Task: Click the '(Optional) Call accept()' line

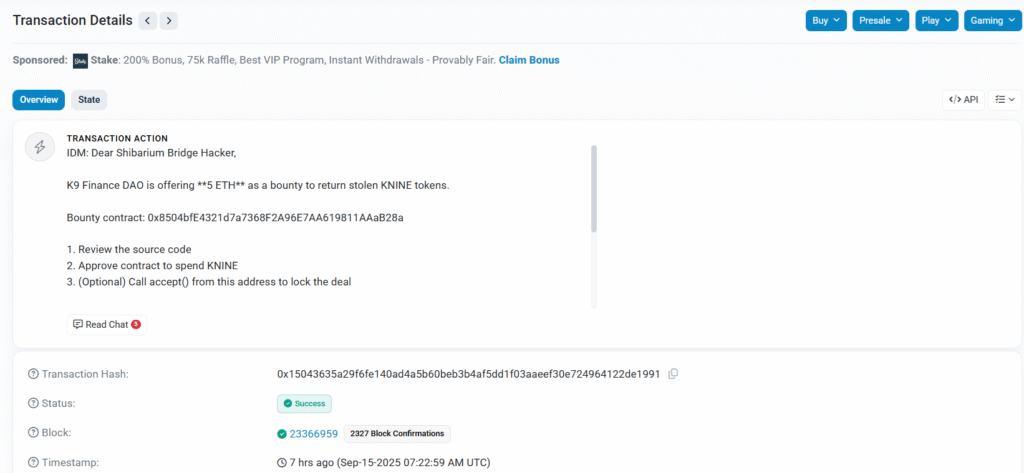Action: tap(209, 282)
